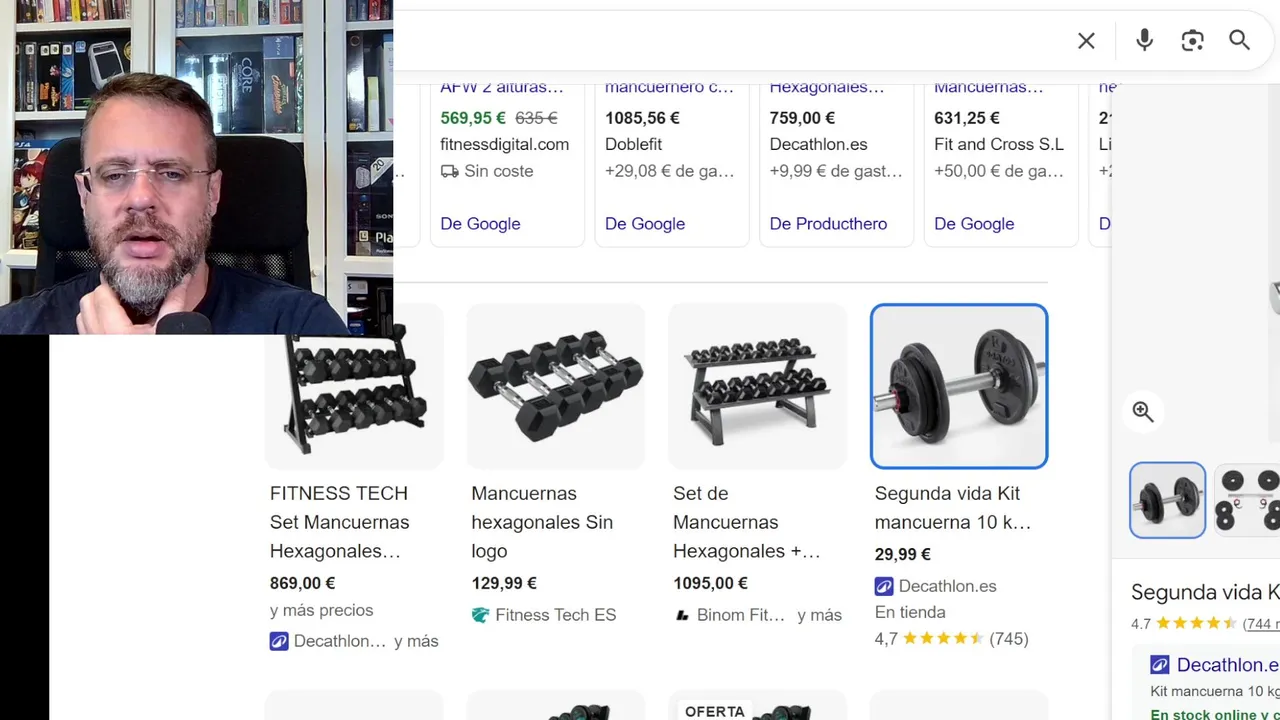Open the FITNESS TECH Set Mancuernas Hexagonales listing
1280x720 pixels.
pyautogui.click(x=339, y=521)
